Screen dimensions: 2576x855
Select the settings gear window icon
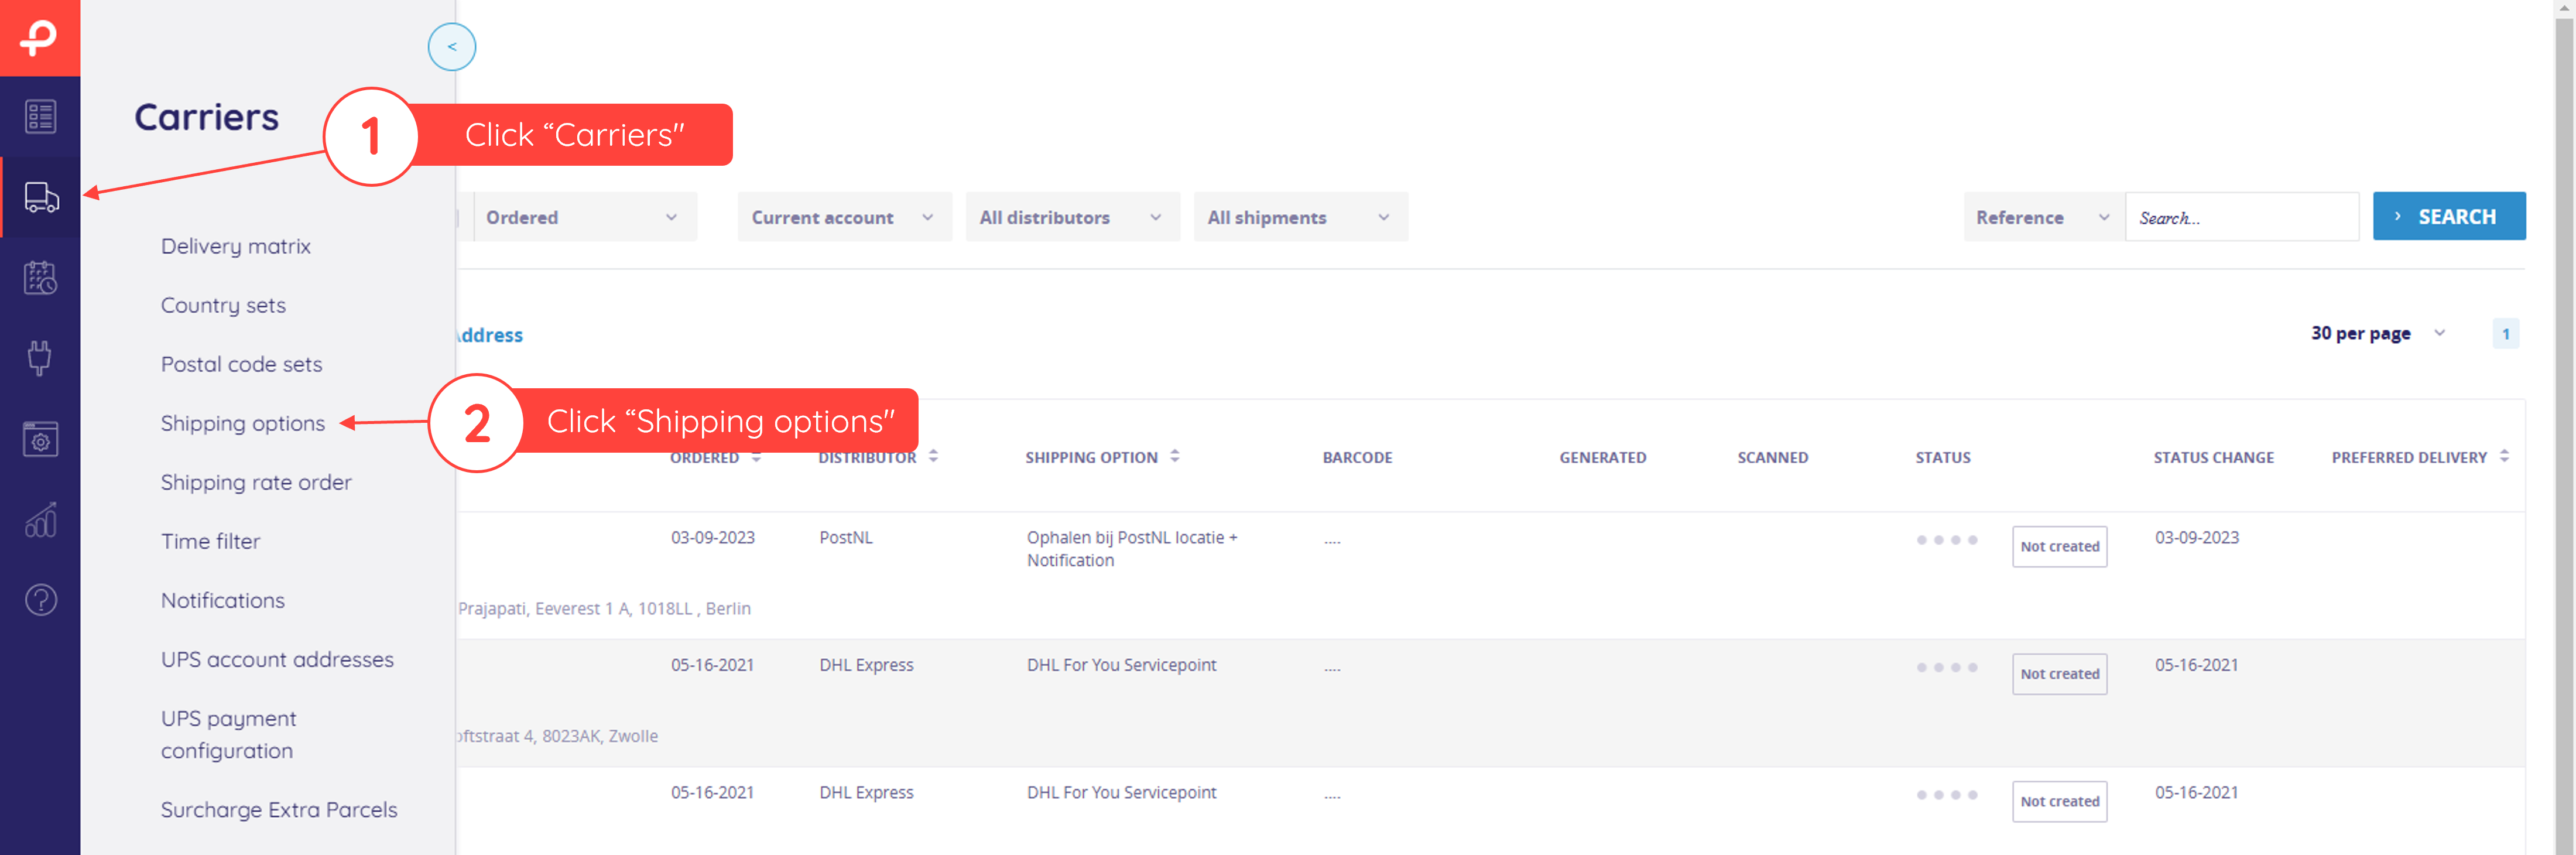40,438
